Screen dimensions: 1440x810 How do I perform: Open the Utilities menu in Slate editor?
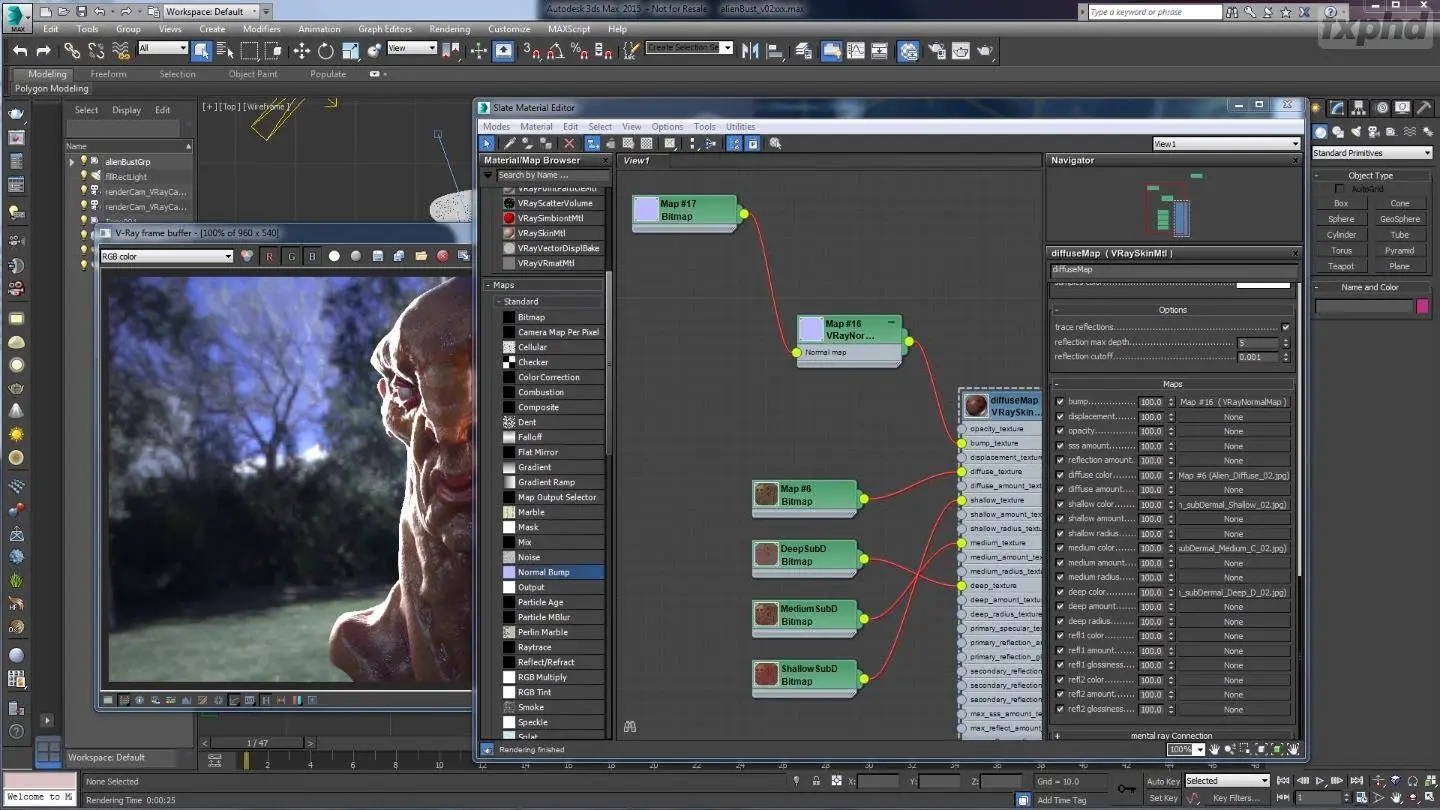(x=740, y=127)
